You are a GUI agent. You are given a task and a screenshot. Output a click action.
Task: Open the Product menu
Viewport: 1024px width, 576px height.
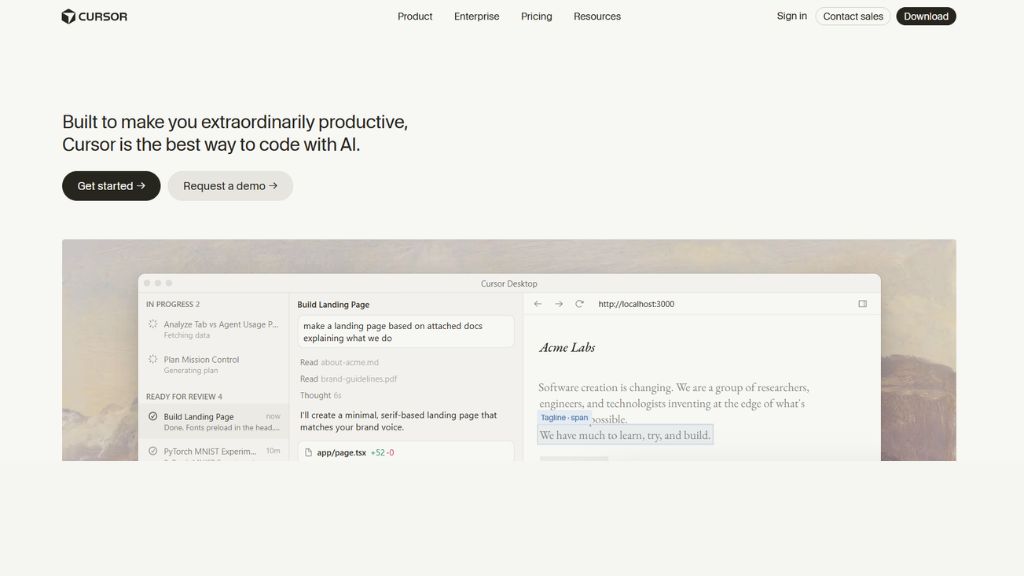[415, 16]
